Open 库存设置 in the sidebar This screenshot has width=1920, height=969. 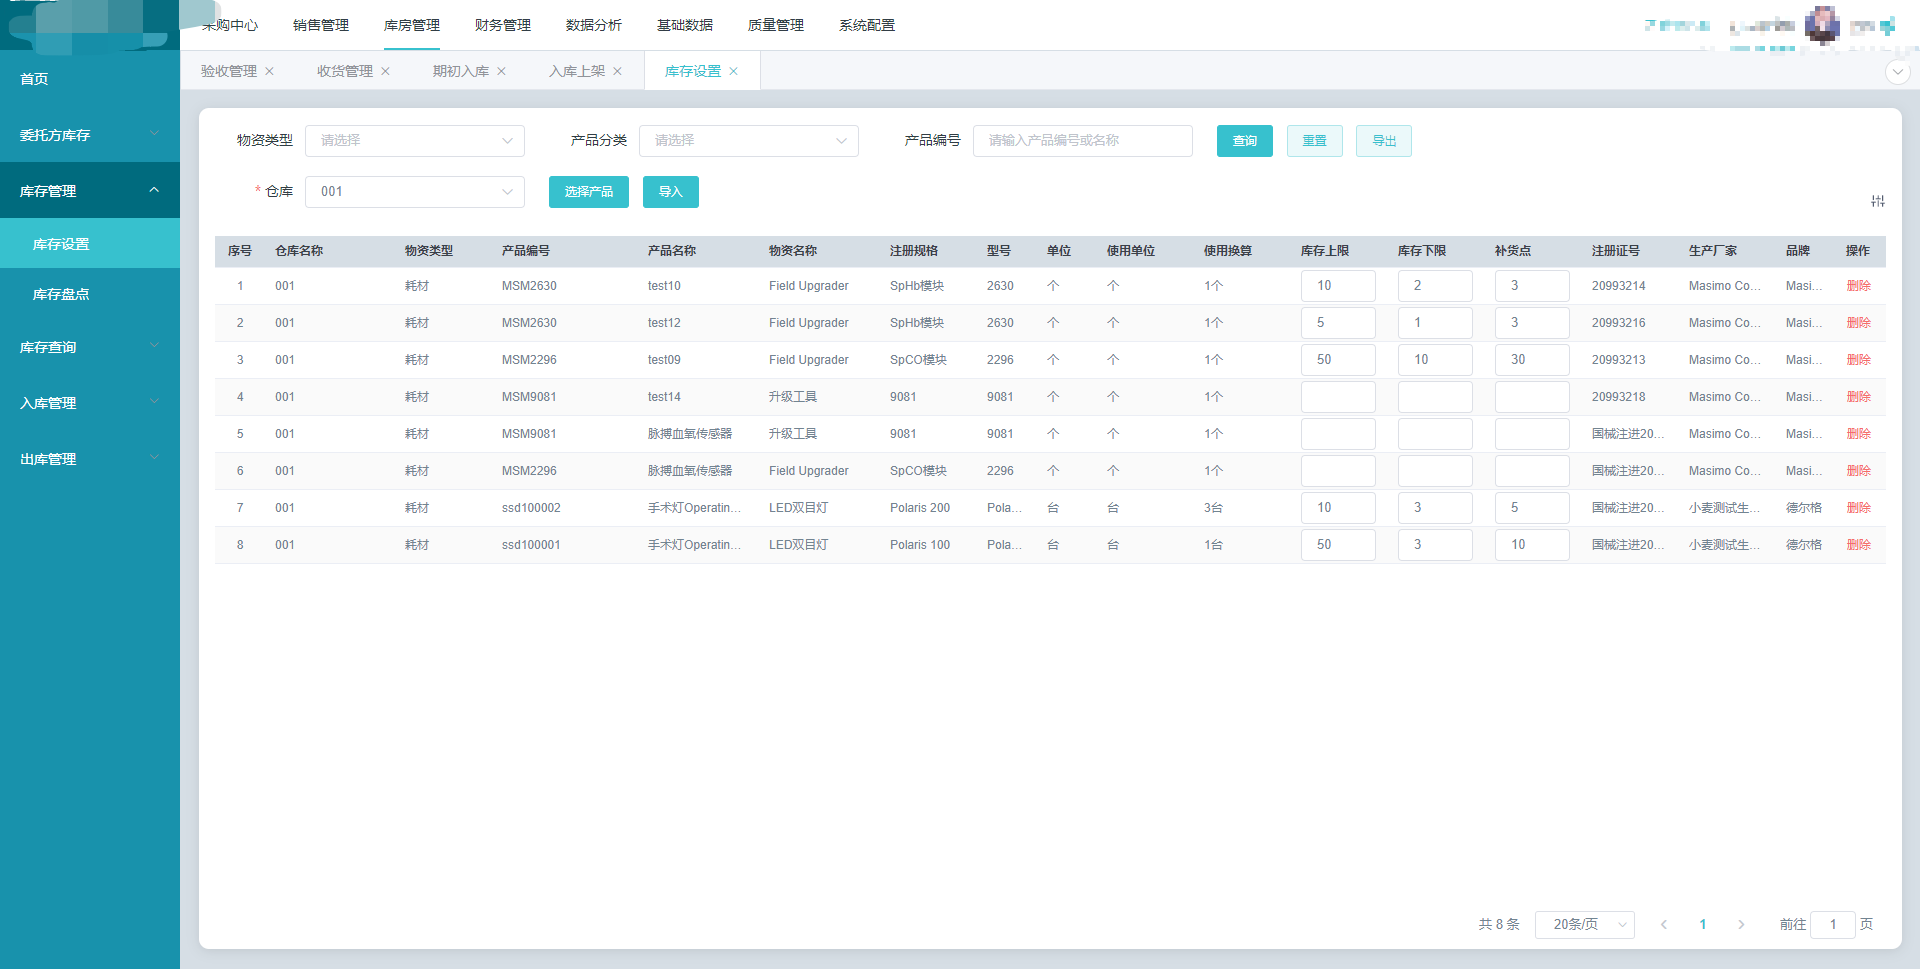[x=90, y=244]
